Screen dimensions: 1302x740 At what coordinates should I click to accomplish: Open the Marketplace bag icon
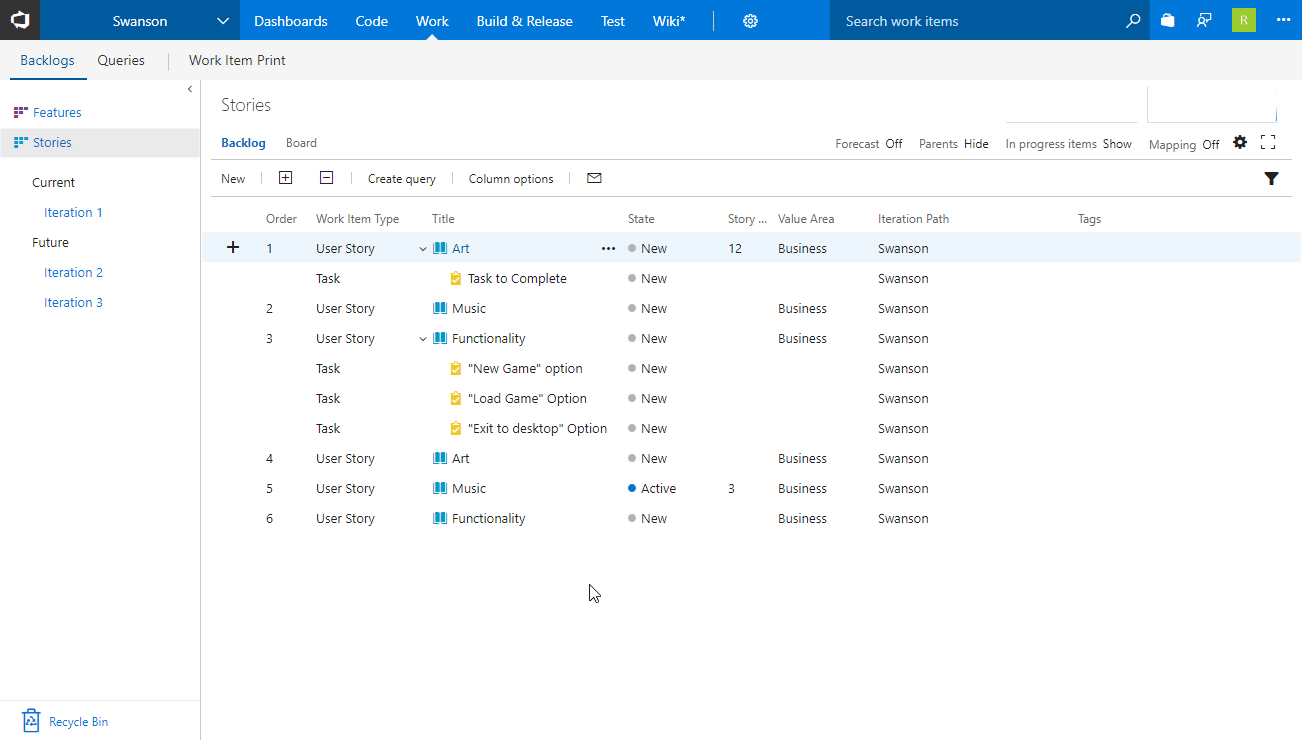1166,19
